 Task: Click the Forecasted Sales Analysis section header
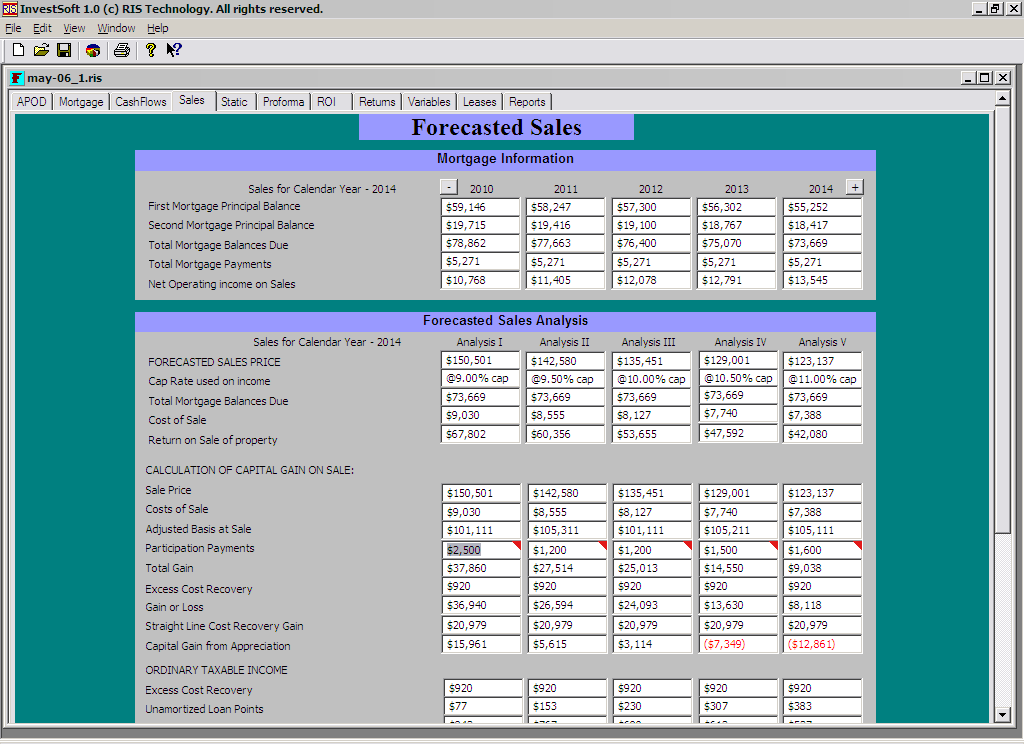[x=505, y=321]
